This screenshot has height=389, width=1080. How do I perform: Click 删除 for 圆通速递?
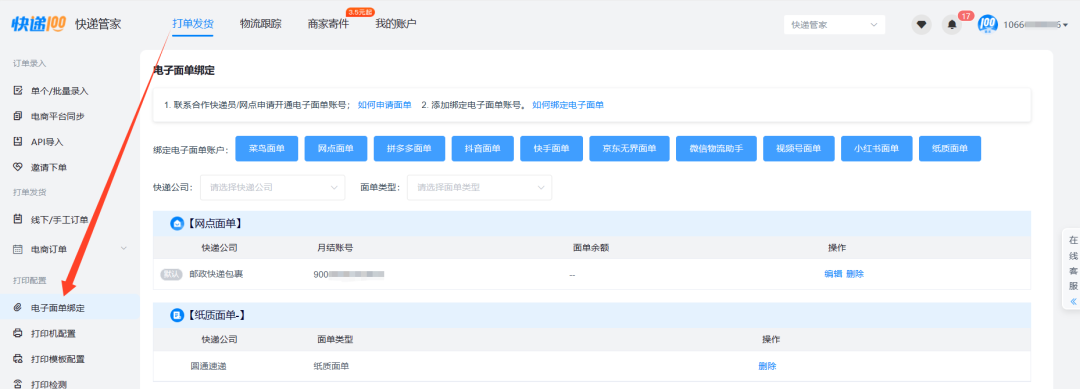[x=767, y=366]
